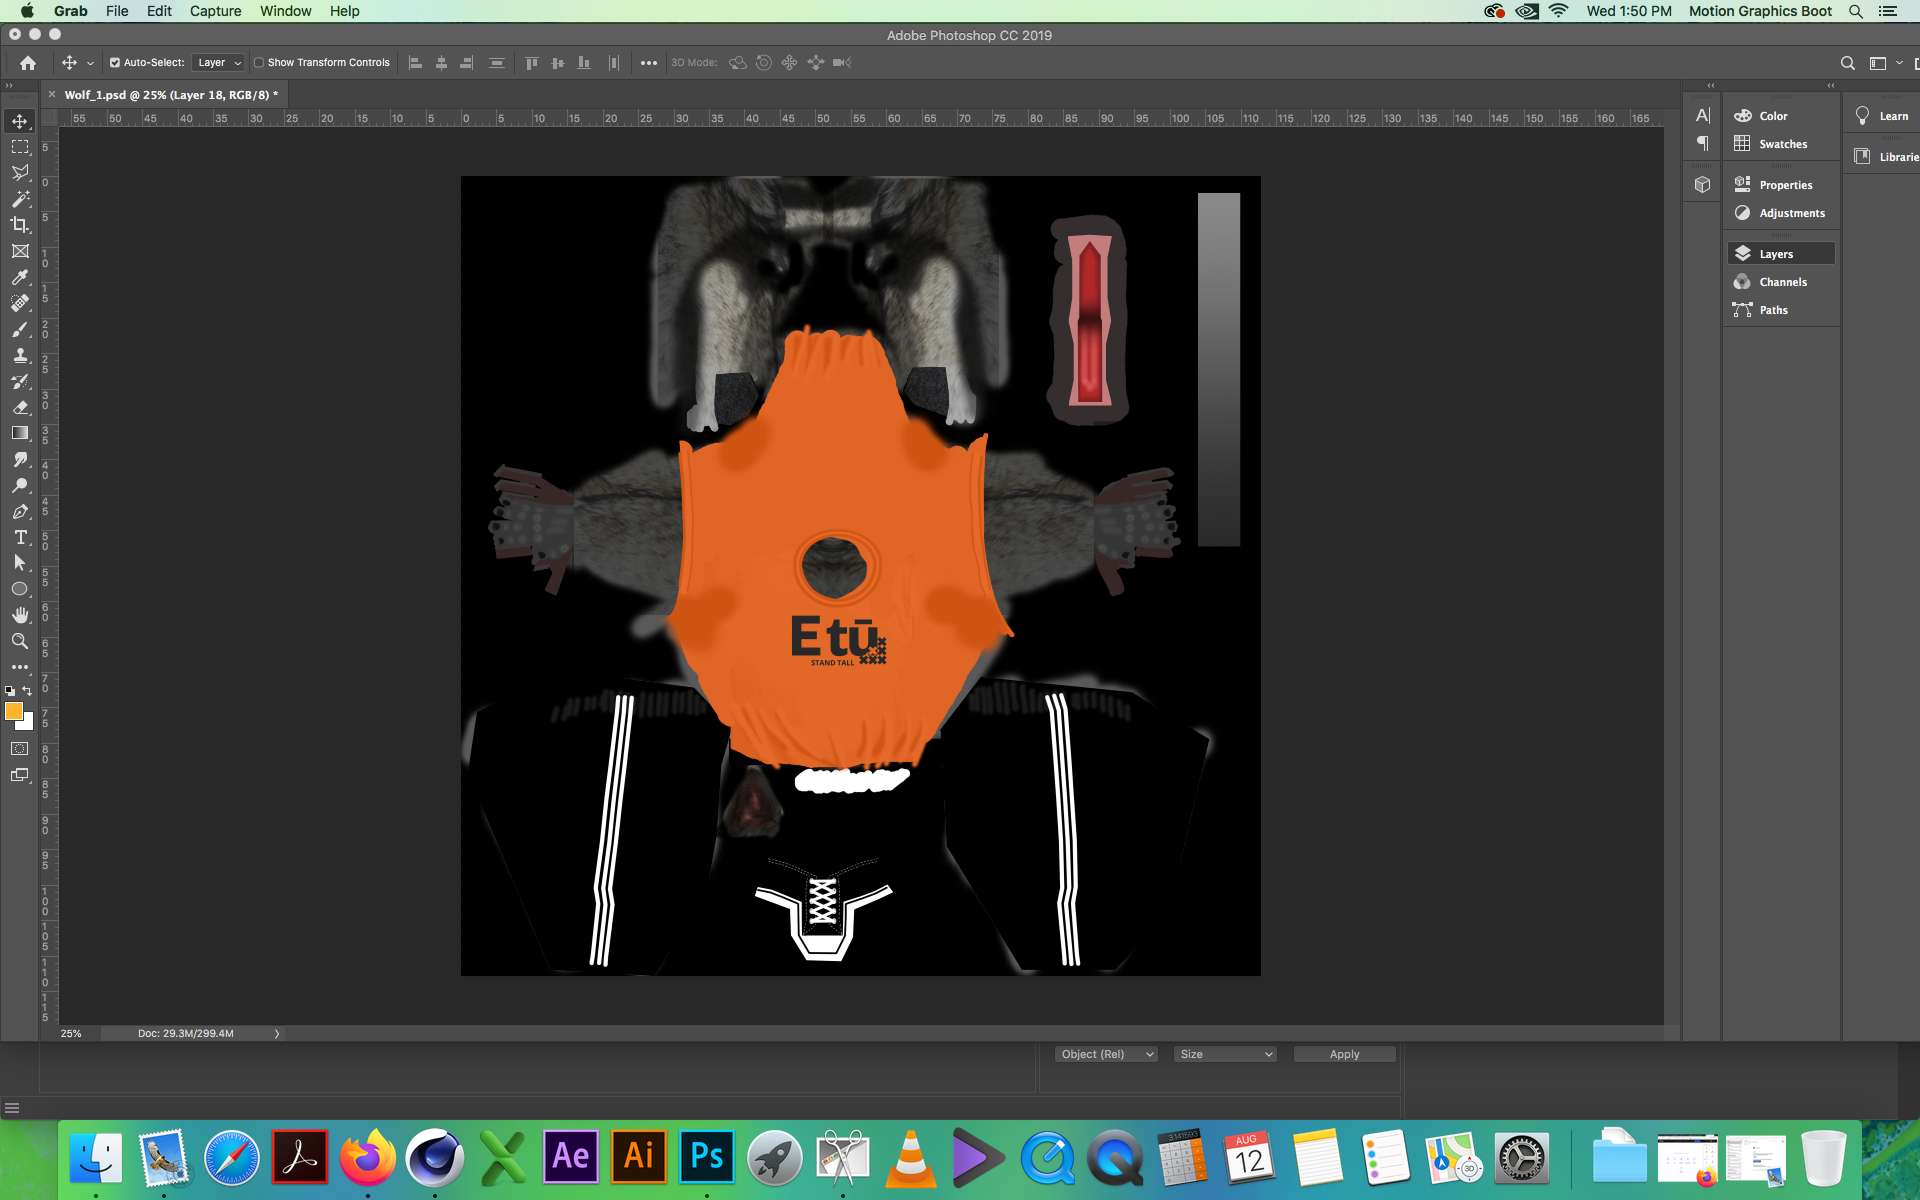
Task: Disable the Auto-Select checkbox
Action: [x=115, y=62]
